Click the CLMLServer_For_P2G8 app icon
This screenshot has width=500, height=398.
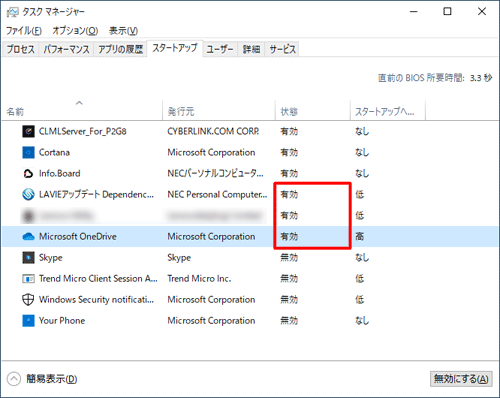point(28,131)
